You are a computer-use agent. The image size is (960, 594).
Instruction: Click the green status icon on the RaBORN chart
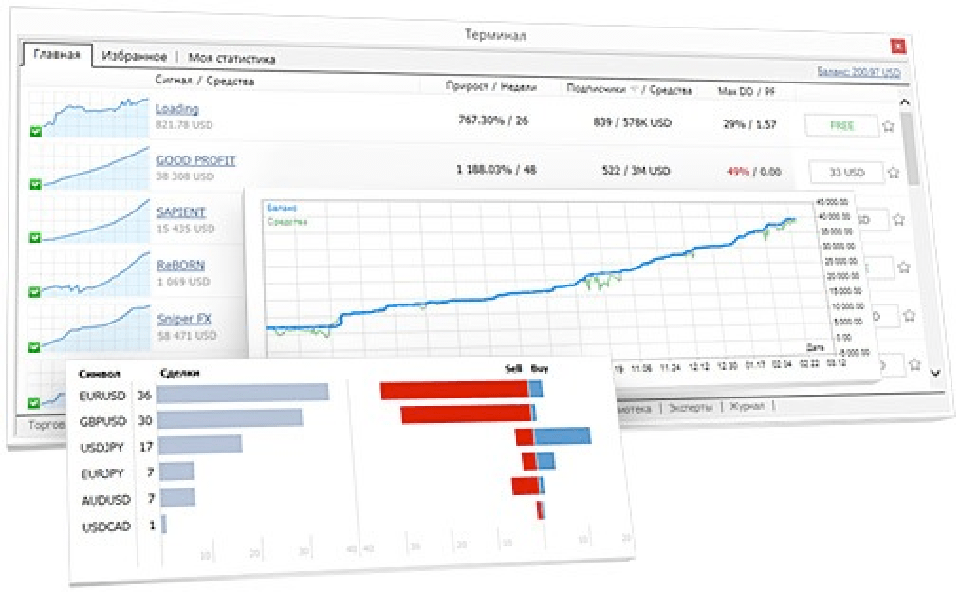point(36,292)
